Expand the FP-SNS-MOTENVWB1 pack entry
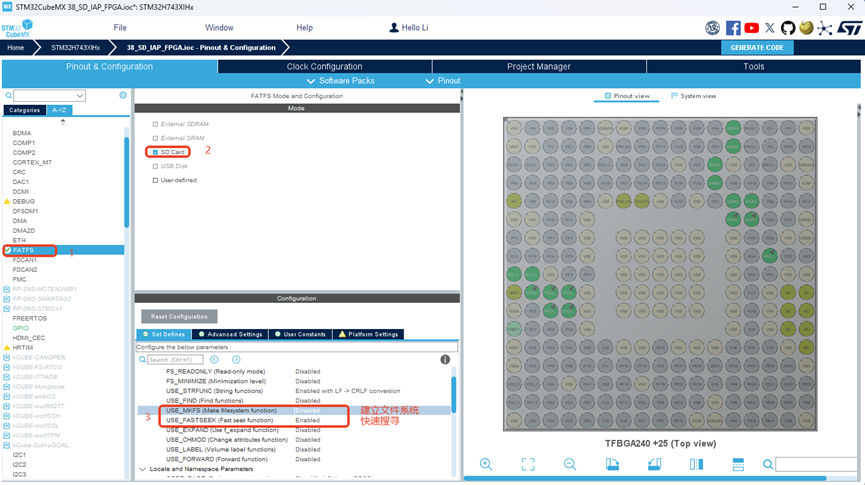 pos(7,289)
